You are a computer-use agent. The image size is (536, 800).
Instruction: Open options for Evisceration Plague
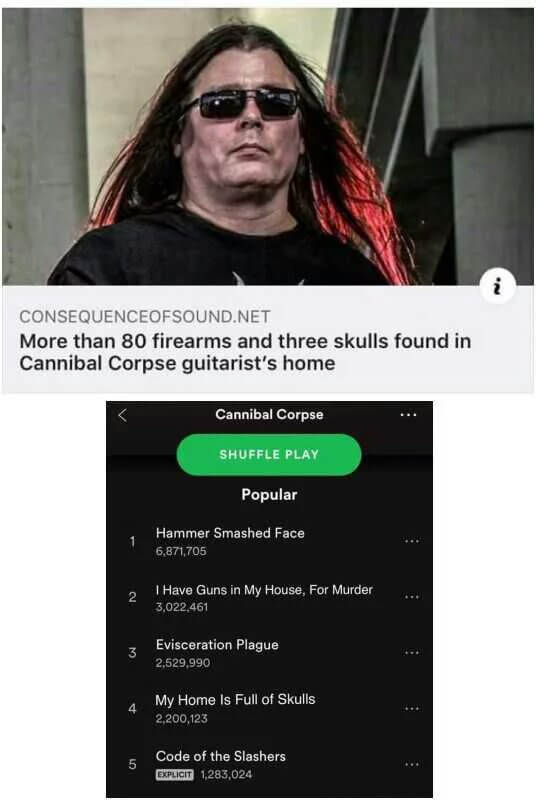click(x=412, y=653)
